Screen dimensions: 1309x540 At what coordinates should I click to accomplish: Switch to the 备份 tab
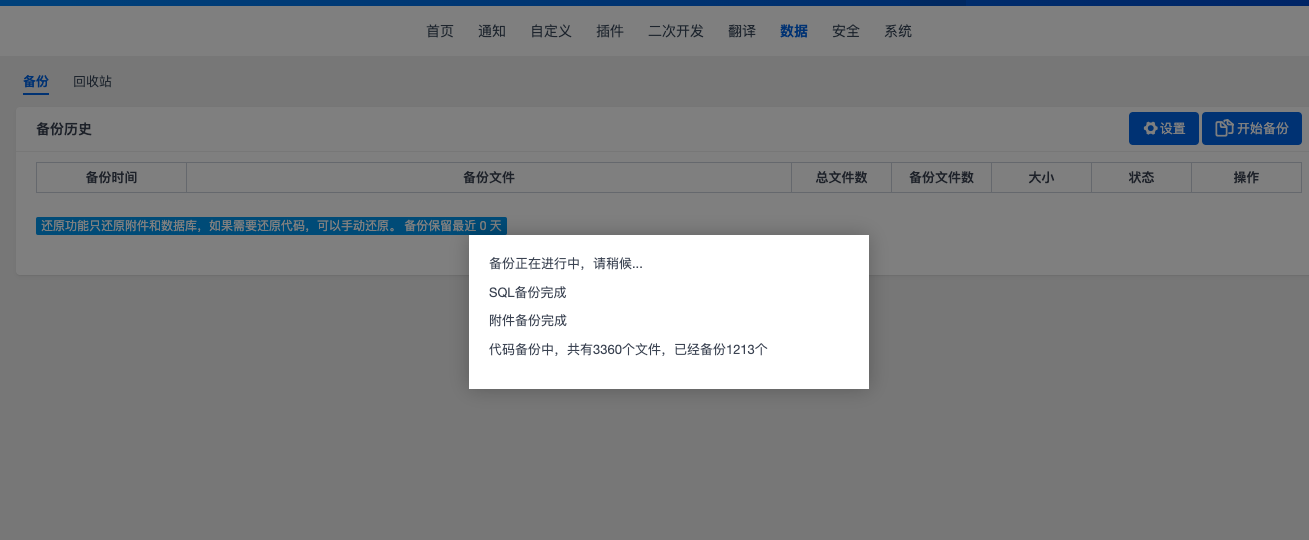click(x=36, y=82)
